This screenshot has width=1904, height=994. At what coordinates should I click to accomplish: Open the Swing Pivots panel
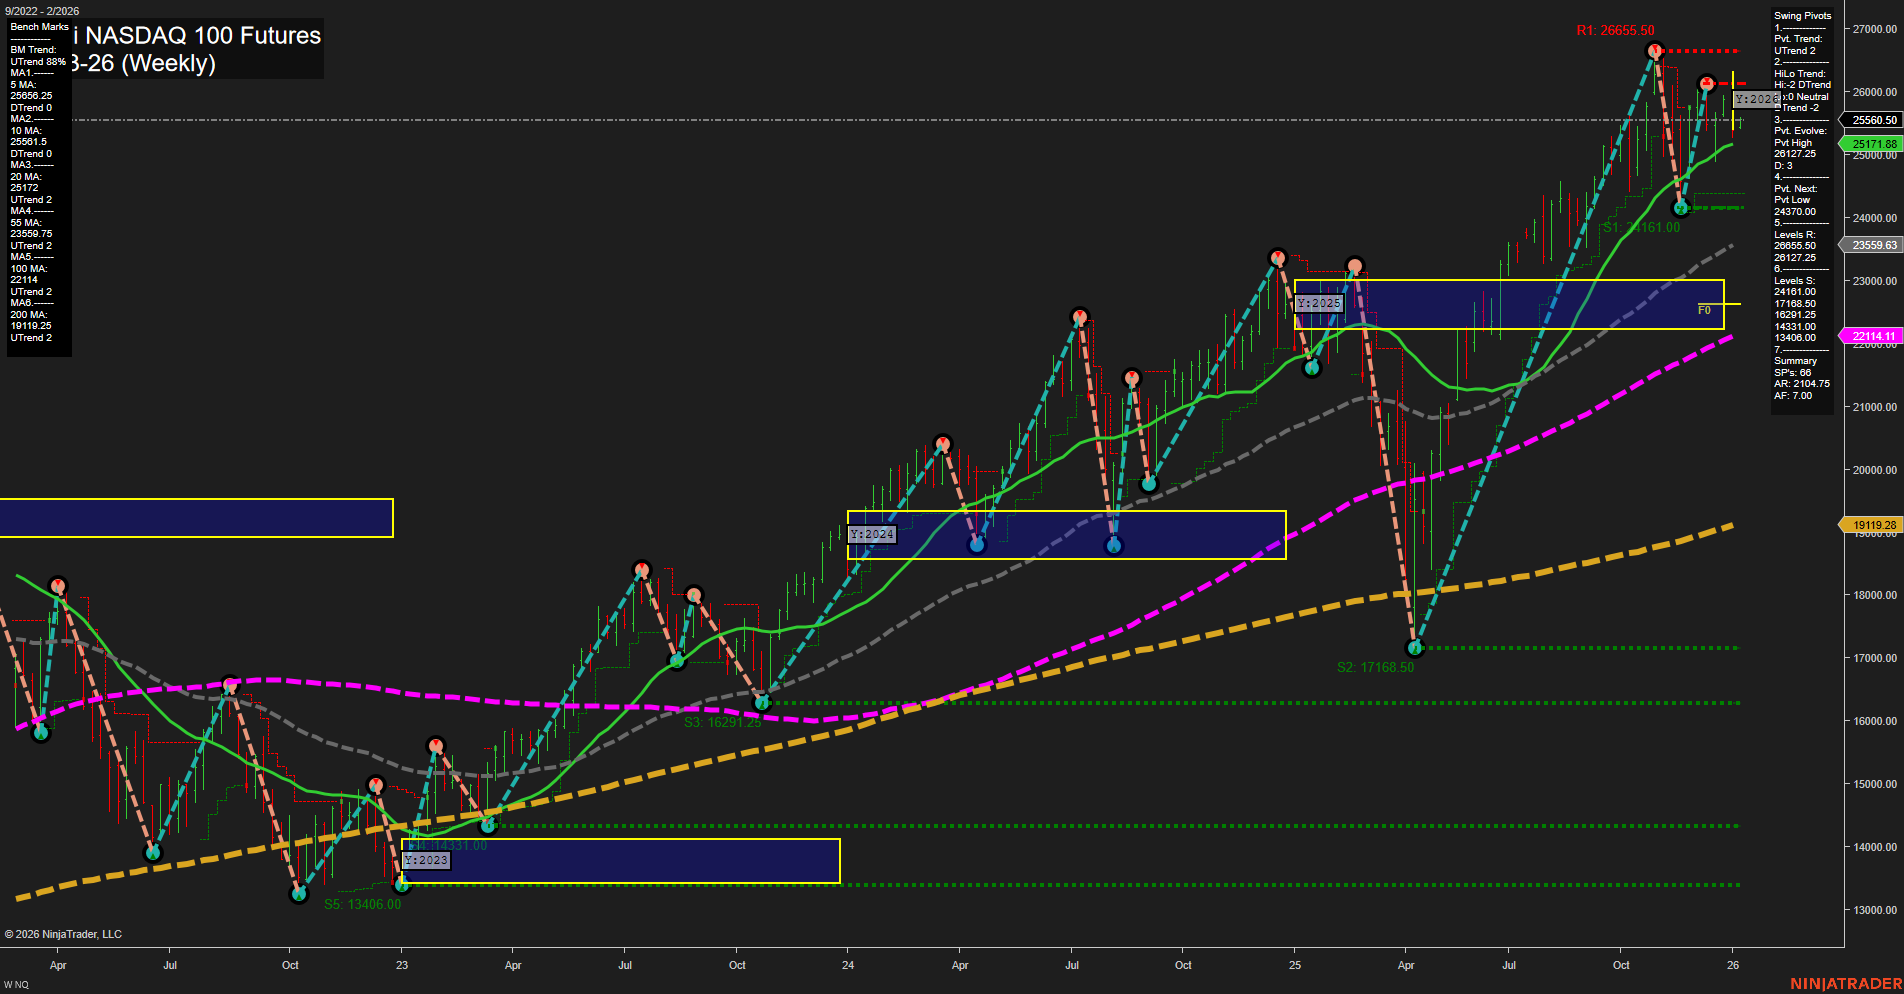1802,15
